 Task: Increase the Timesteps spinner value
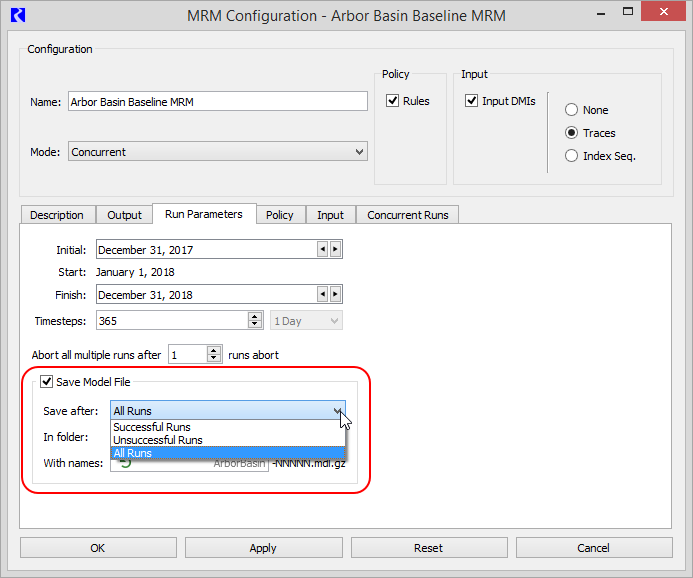coord(255,317)
